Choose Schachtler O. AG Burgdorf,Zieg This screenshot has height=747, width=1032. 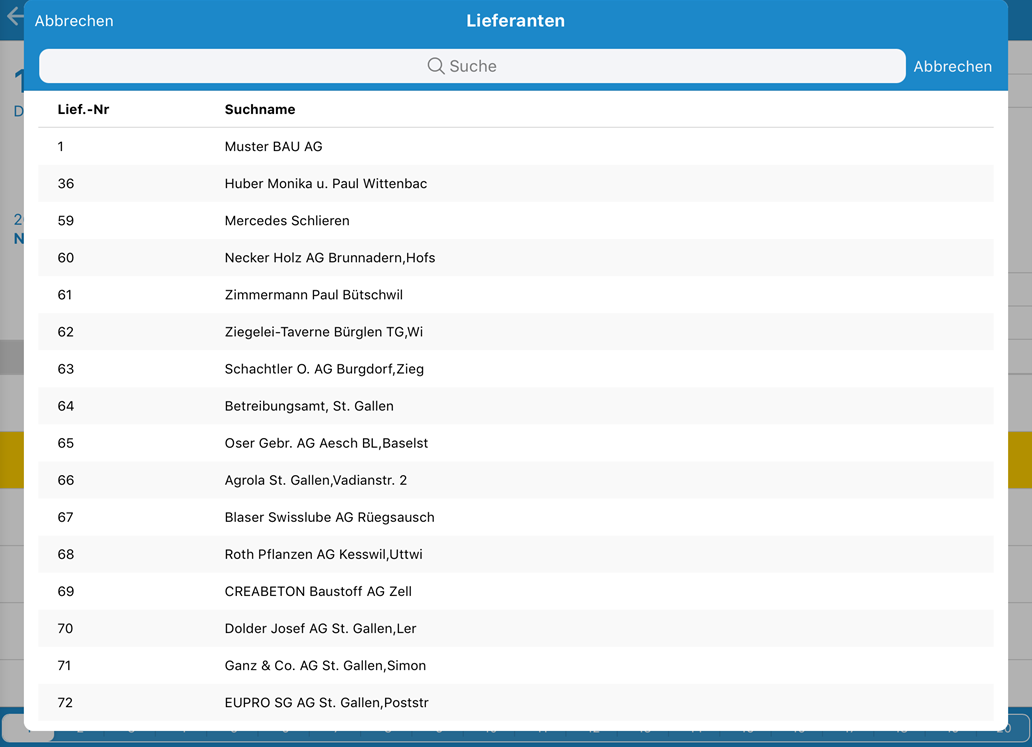[515, 369]
